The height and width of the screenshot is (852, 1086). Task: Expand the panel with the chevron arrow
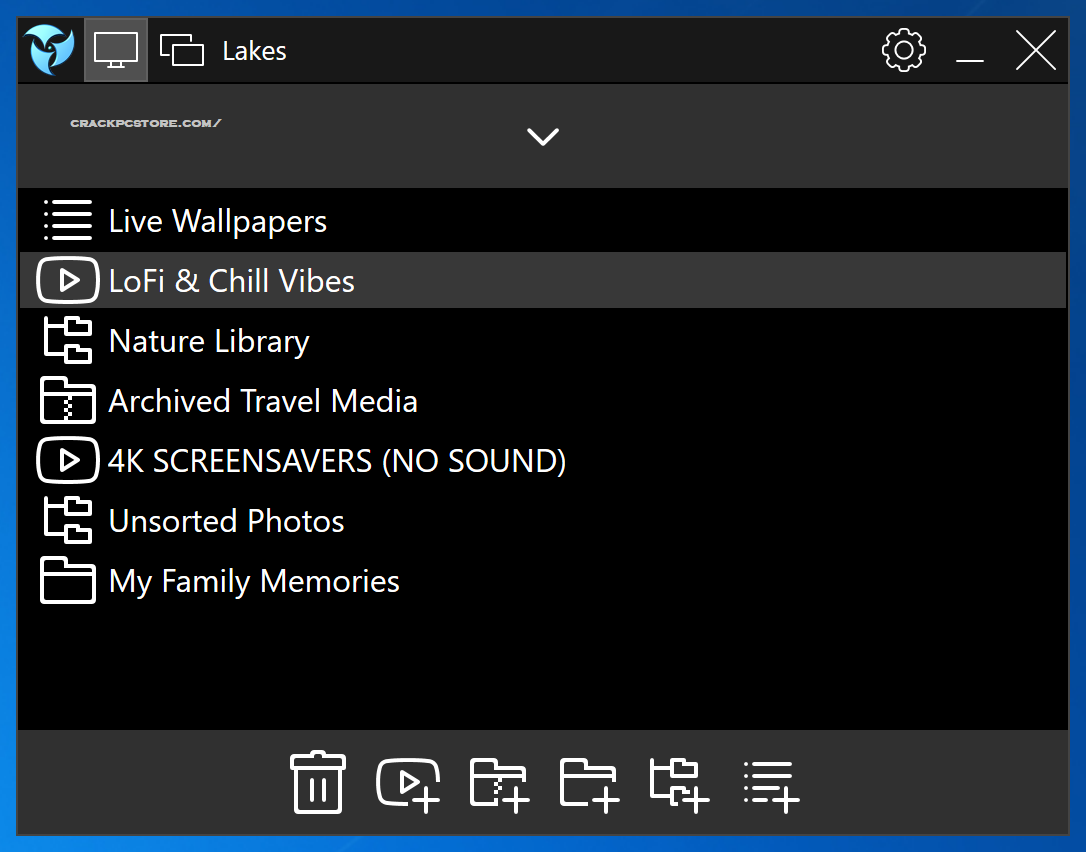(543, 137)
